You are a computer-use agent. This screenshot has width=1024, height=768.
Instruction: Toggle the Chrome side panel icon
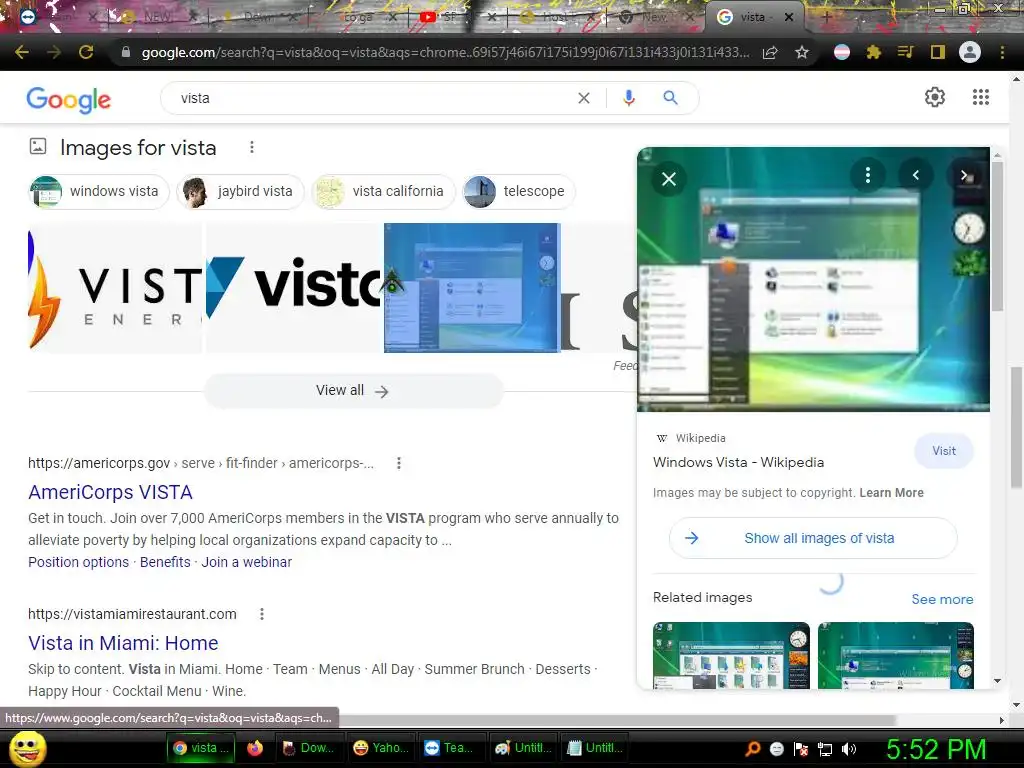point(938,52)
